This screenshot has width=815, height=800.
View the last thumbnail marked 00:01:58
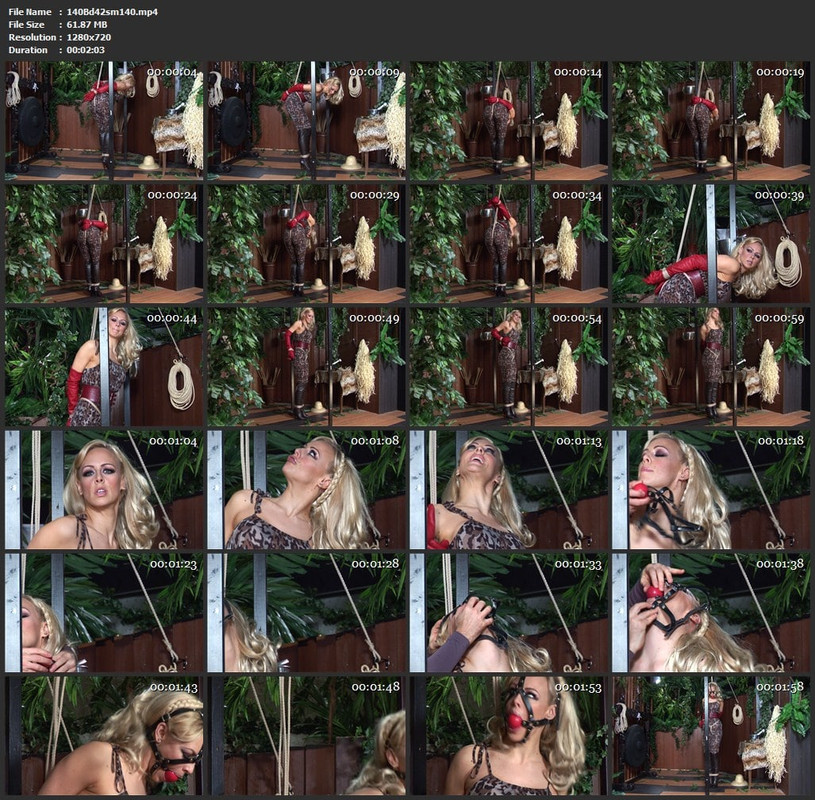coord(711,736)
